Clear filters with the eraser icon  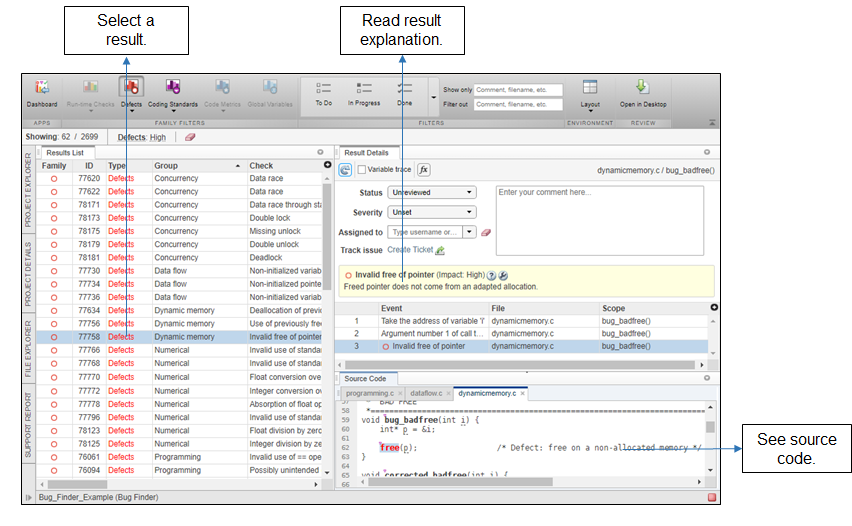click(x=190, y=137)
